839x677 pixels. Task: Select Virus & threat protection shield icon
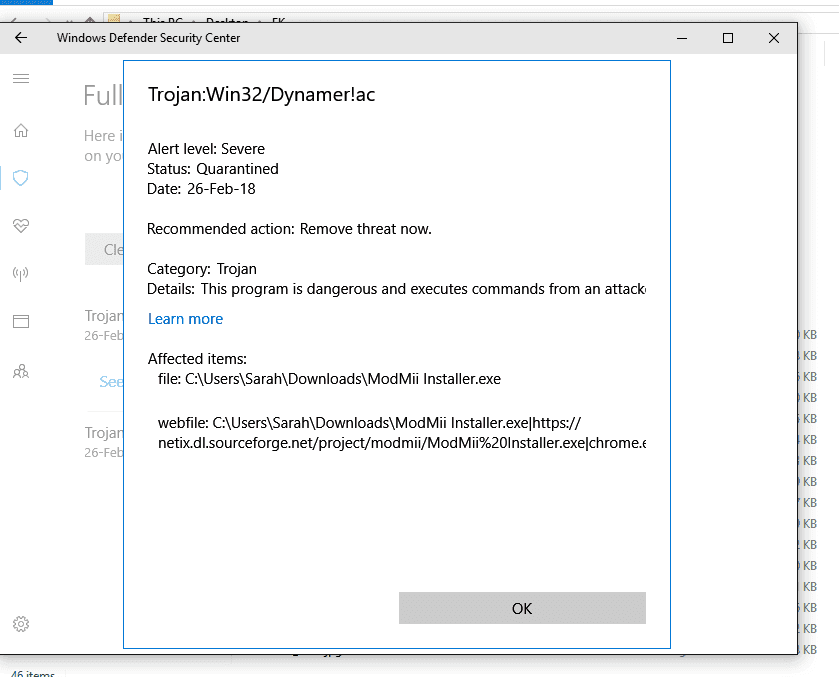(x=21, y=178)
